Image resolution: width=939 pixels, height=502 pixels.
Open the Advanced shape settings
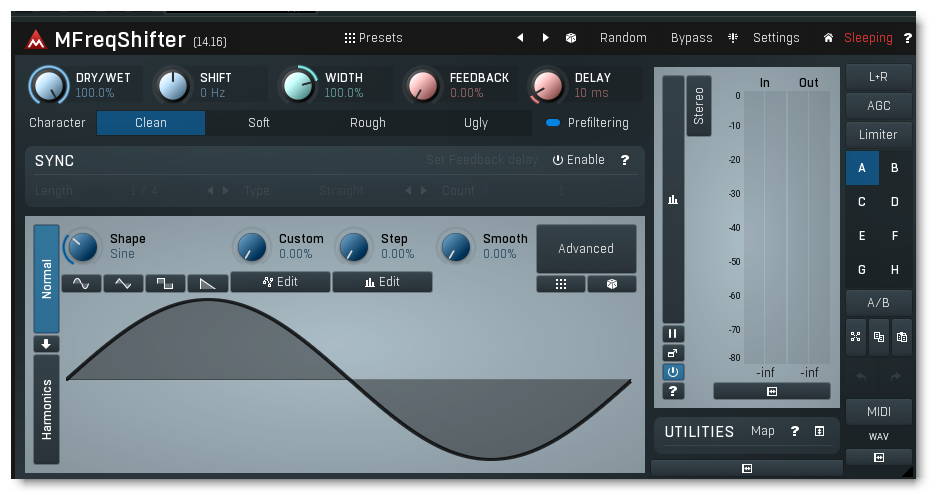pyautogui.click(x=586, y=249)
